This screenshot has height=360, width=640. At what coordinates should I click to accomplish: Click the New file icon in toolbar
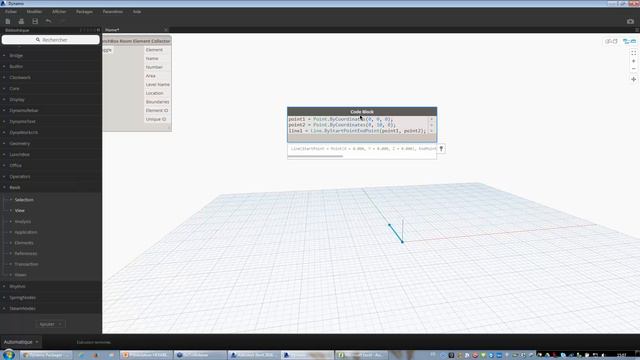(8, 21)
